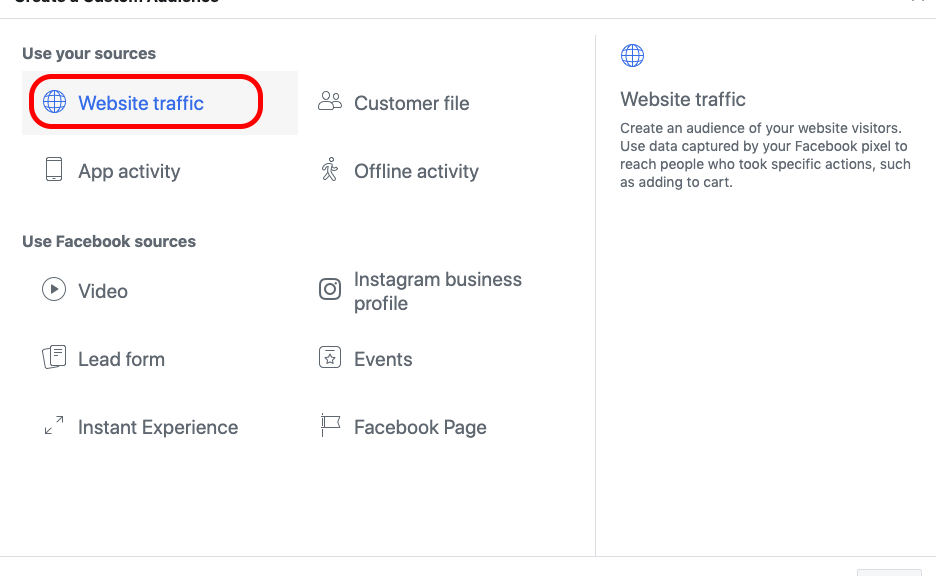Viewport: 936px width, 576px height.
Task: Click the Instant Experience expand arrows icon
Action: point(54,426)
